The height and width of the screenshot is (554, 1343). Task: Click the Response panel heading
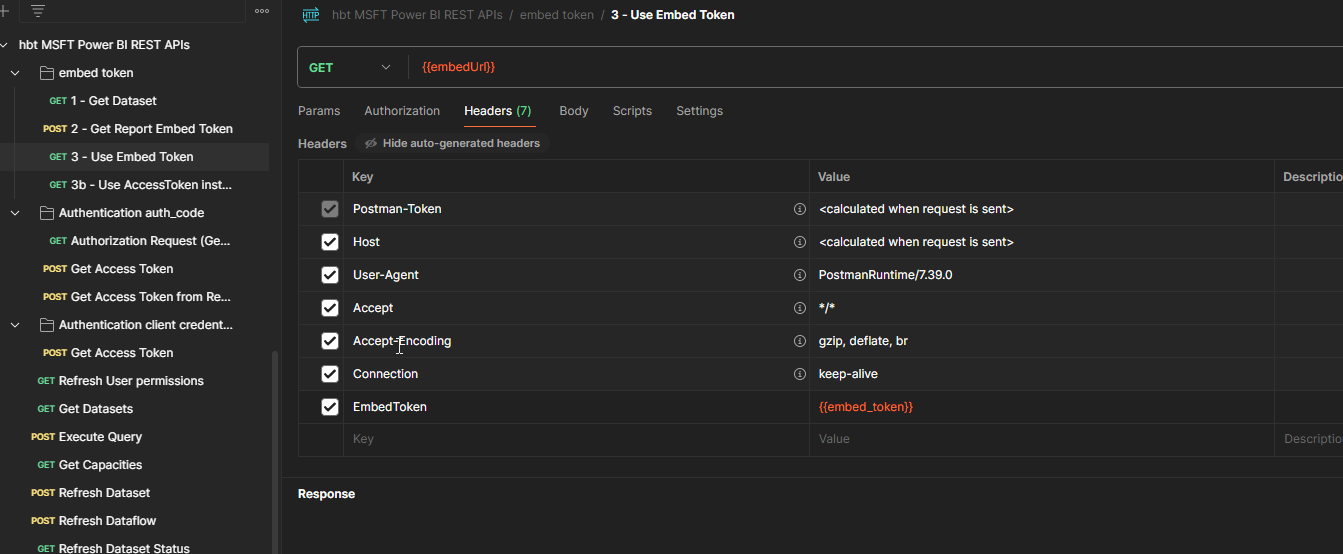tap(326, 494)
